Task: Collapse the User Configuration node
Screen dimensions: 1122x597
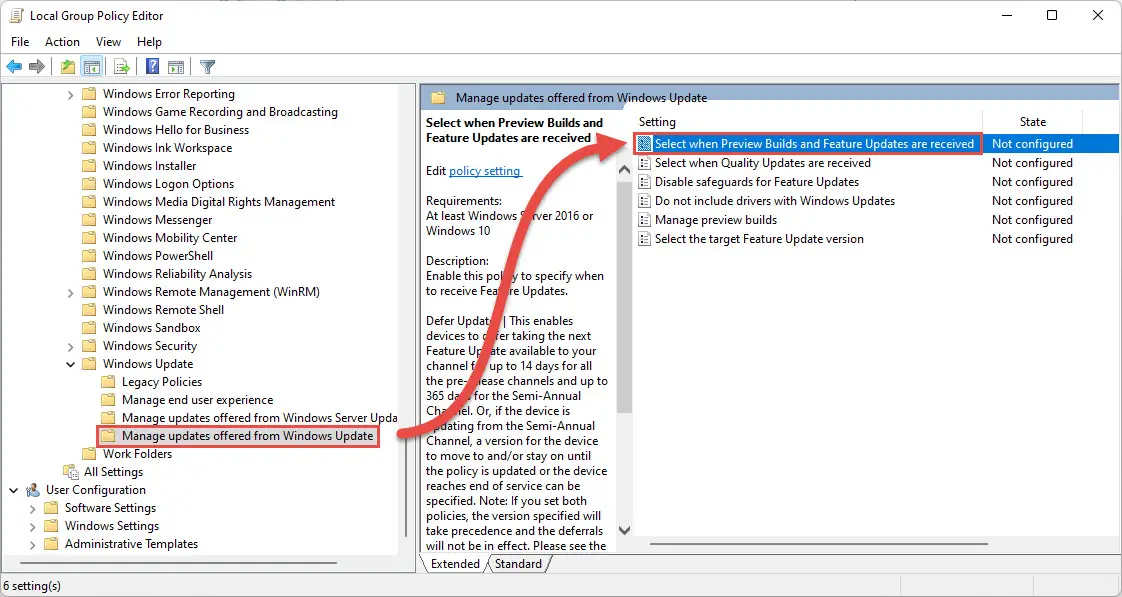Action: [14, 490]
